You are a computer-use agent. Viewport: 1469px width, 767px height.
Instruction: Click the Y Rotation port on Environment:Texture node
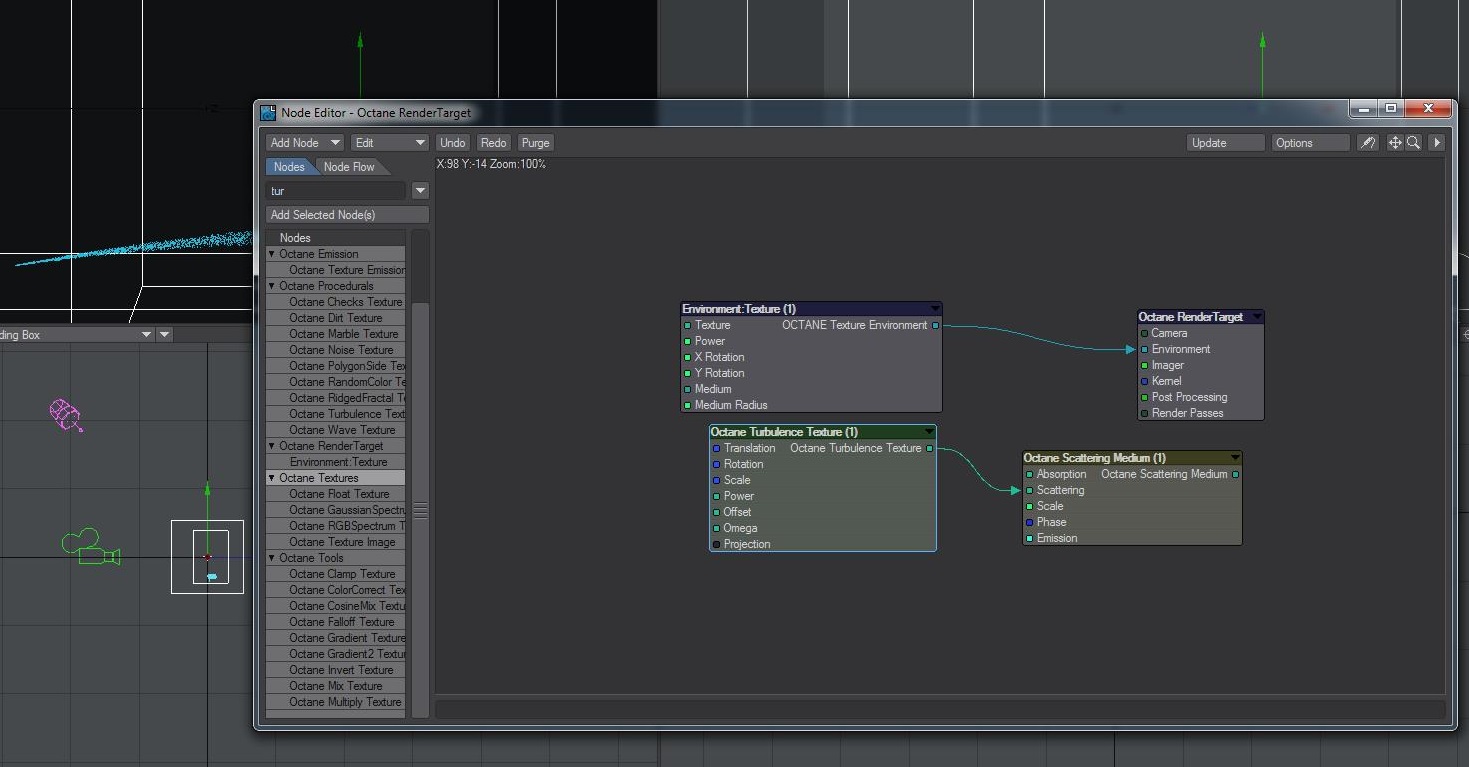coord(687,373)
